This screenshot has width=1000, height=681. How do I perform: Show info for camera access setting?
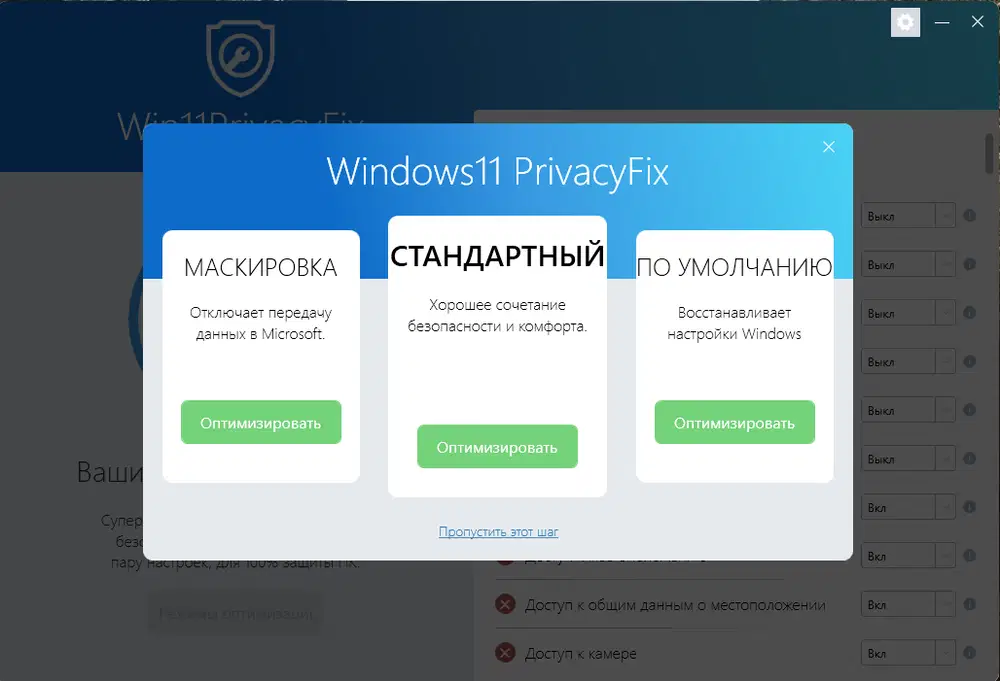[969, 652]
